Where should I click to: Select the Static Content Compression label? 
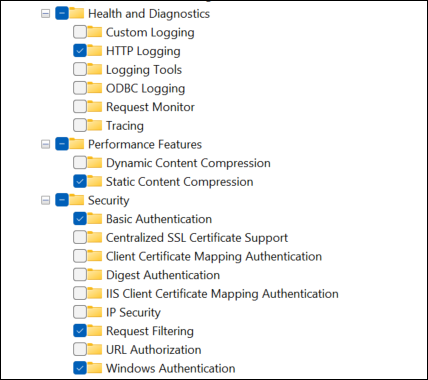pyautogui.click(x=180, y=182)
